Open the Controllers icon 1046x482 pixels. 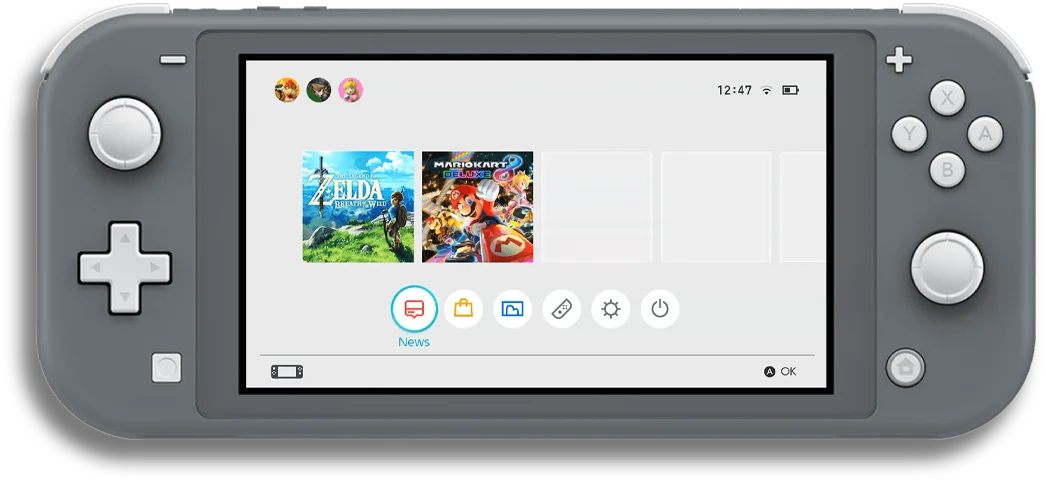tap(561, 309)
